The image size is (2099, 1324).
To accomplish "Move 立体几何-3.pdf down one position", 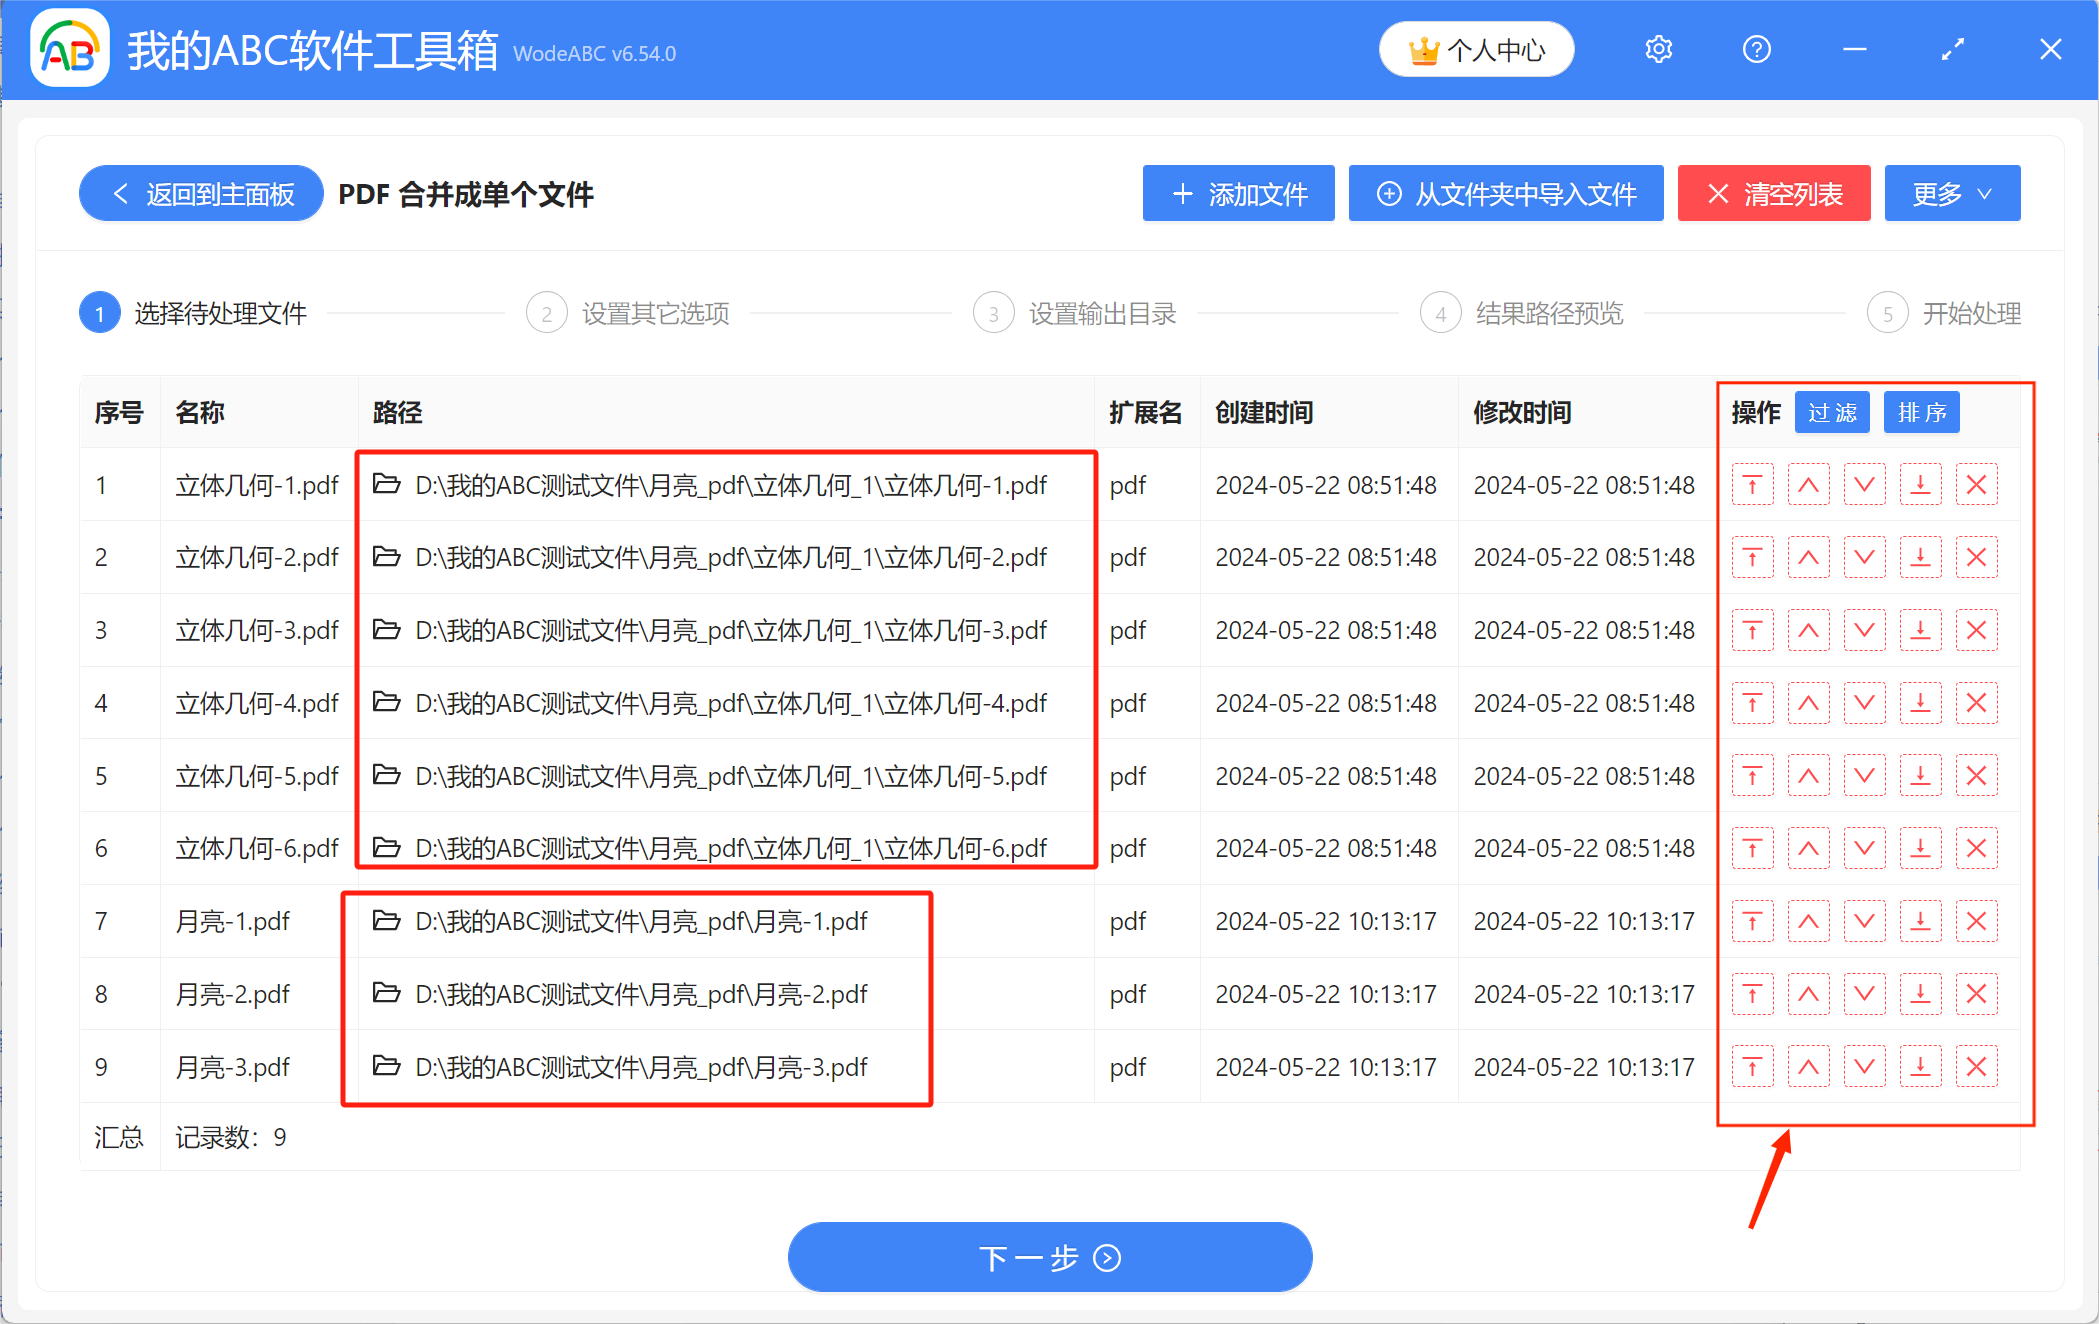I will pos(1864,630).
